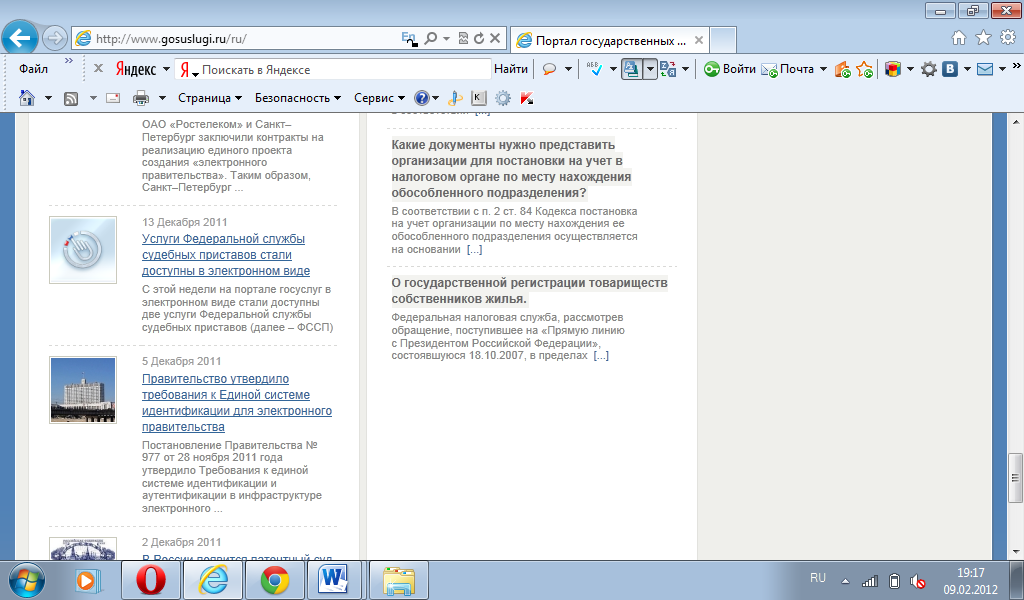Screen dimensions: 1024x600
Task: Open the Страница menu
Action: (x=210, y=98)
